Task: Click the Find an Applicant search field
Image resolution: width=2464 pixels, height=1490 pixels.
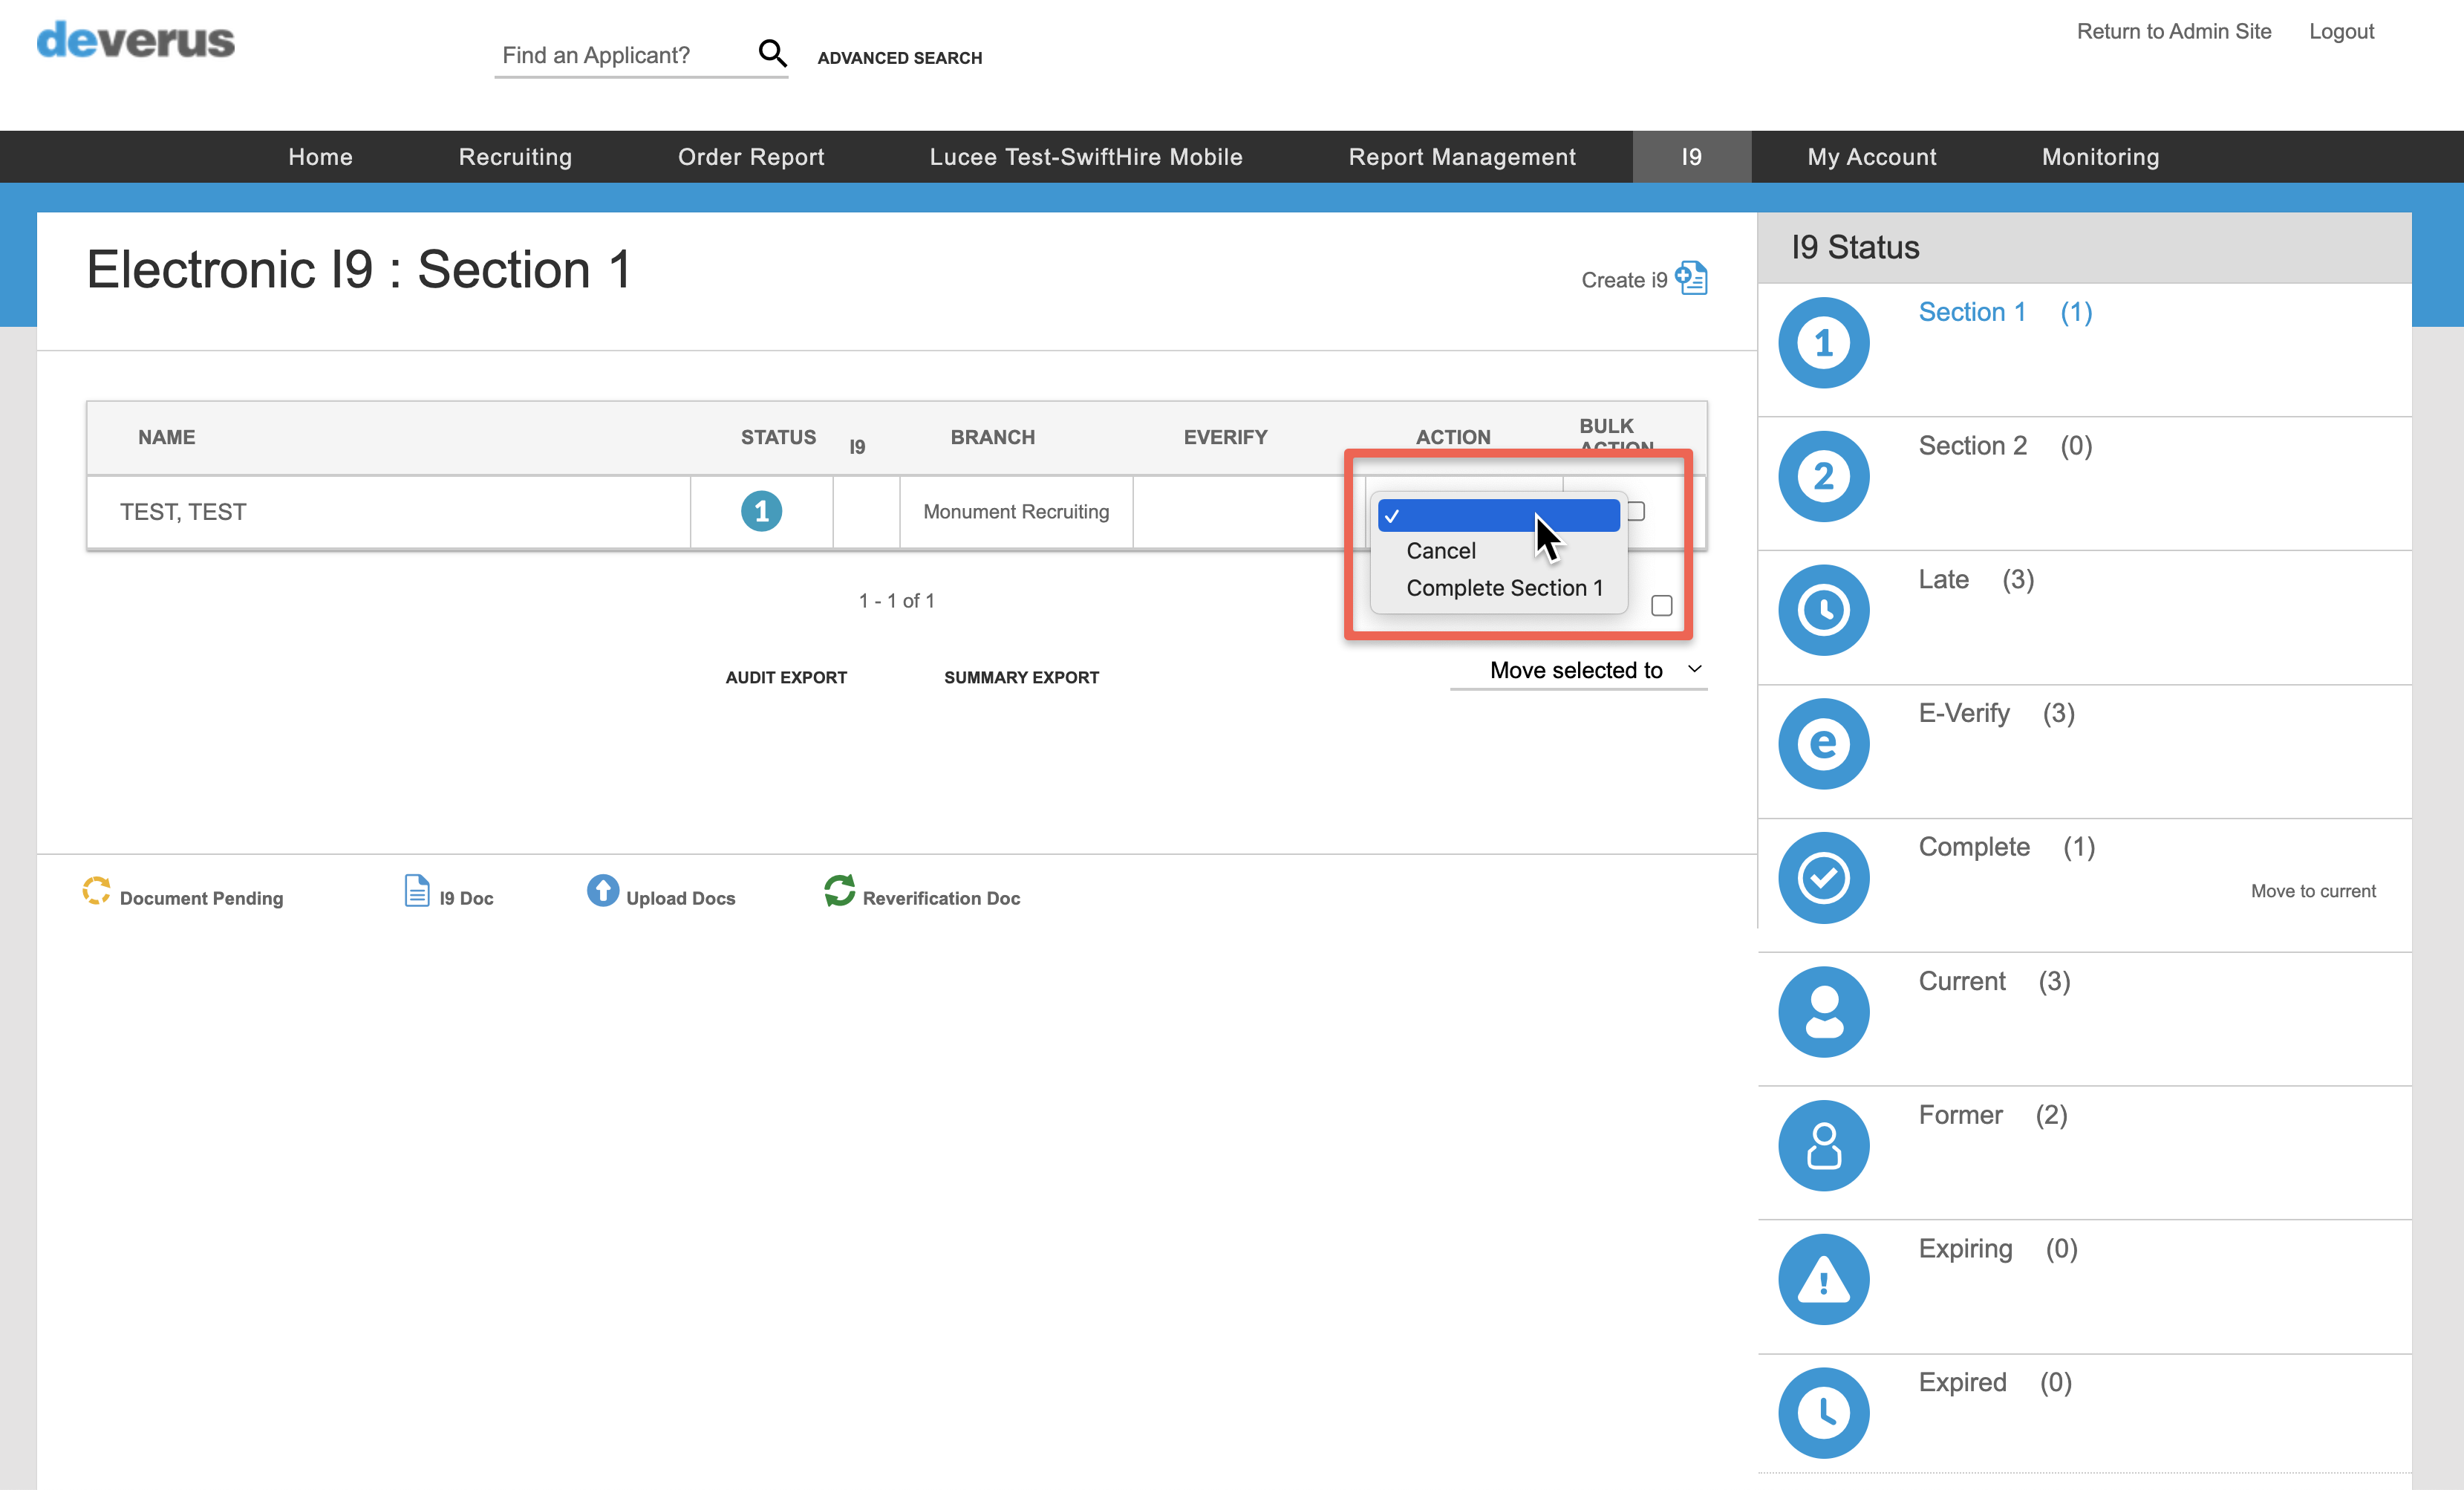Action: coord(624,55)
